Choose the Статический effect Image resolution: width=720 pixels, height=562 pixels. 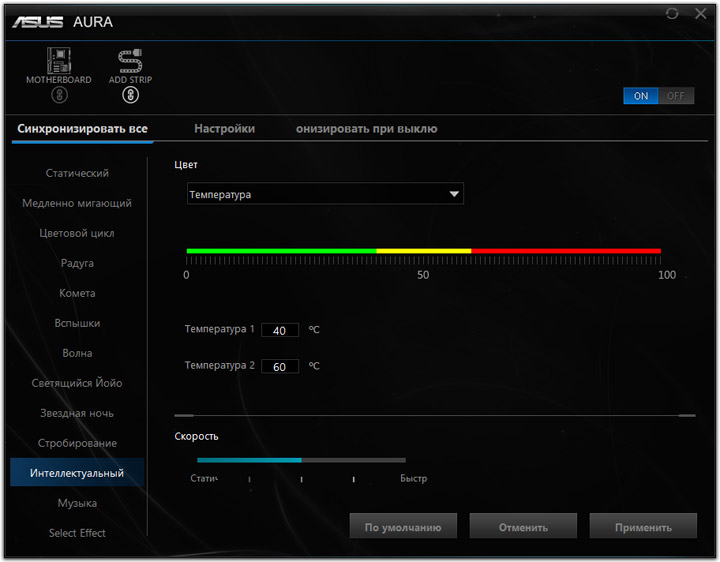coord(77,173)
